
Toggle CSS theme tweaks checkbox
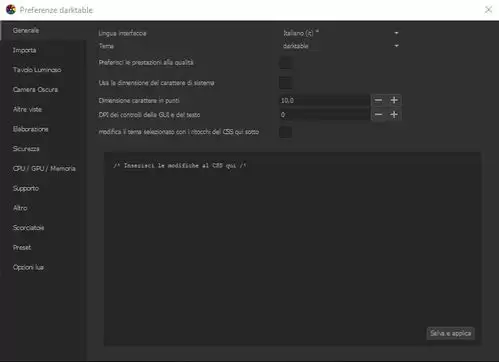pyautogui.click(x=285, y=132)
